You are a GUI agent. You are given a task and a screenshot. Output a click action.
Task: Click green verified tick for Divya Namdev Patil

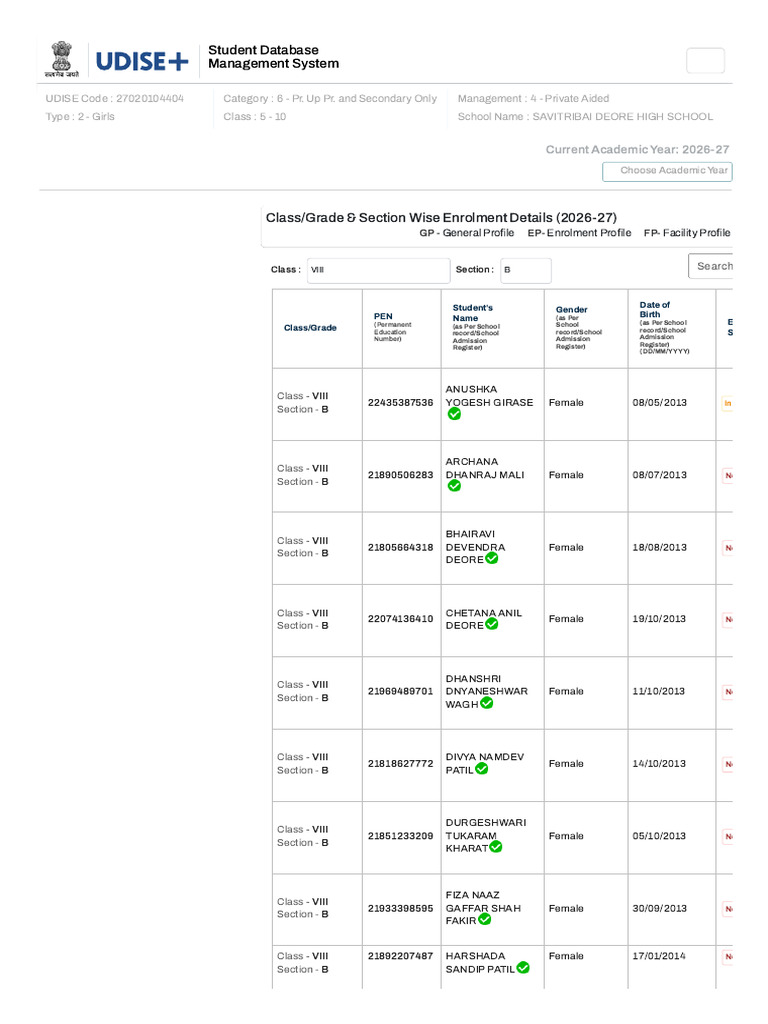pyautogui.click(x=481, y=769)
